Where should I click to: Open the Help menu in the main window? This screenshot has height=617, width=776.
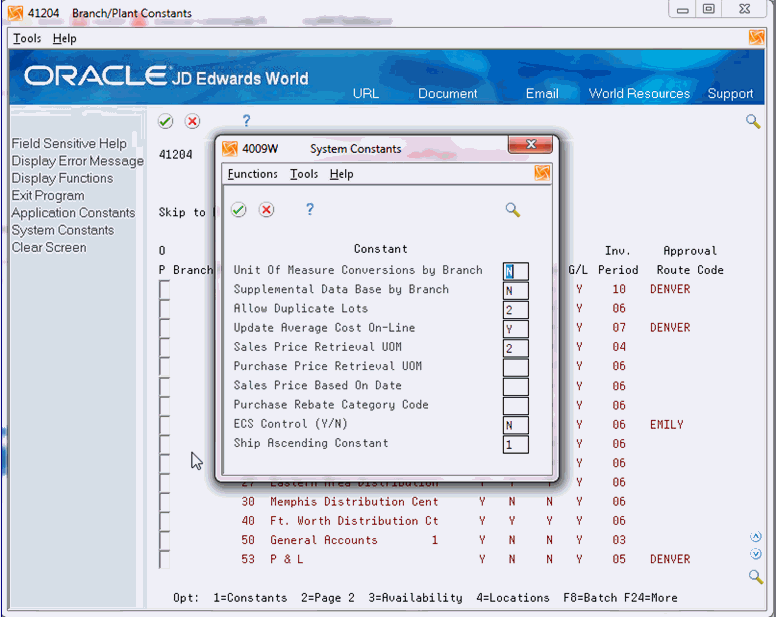click(64, 38)
